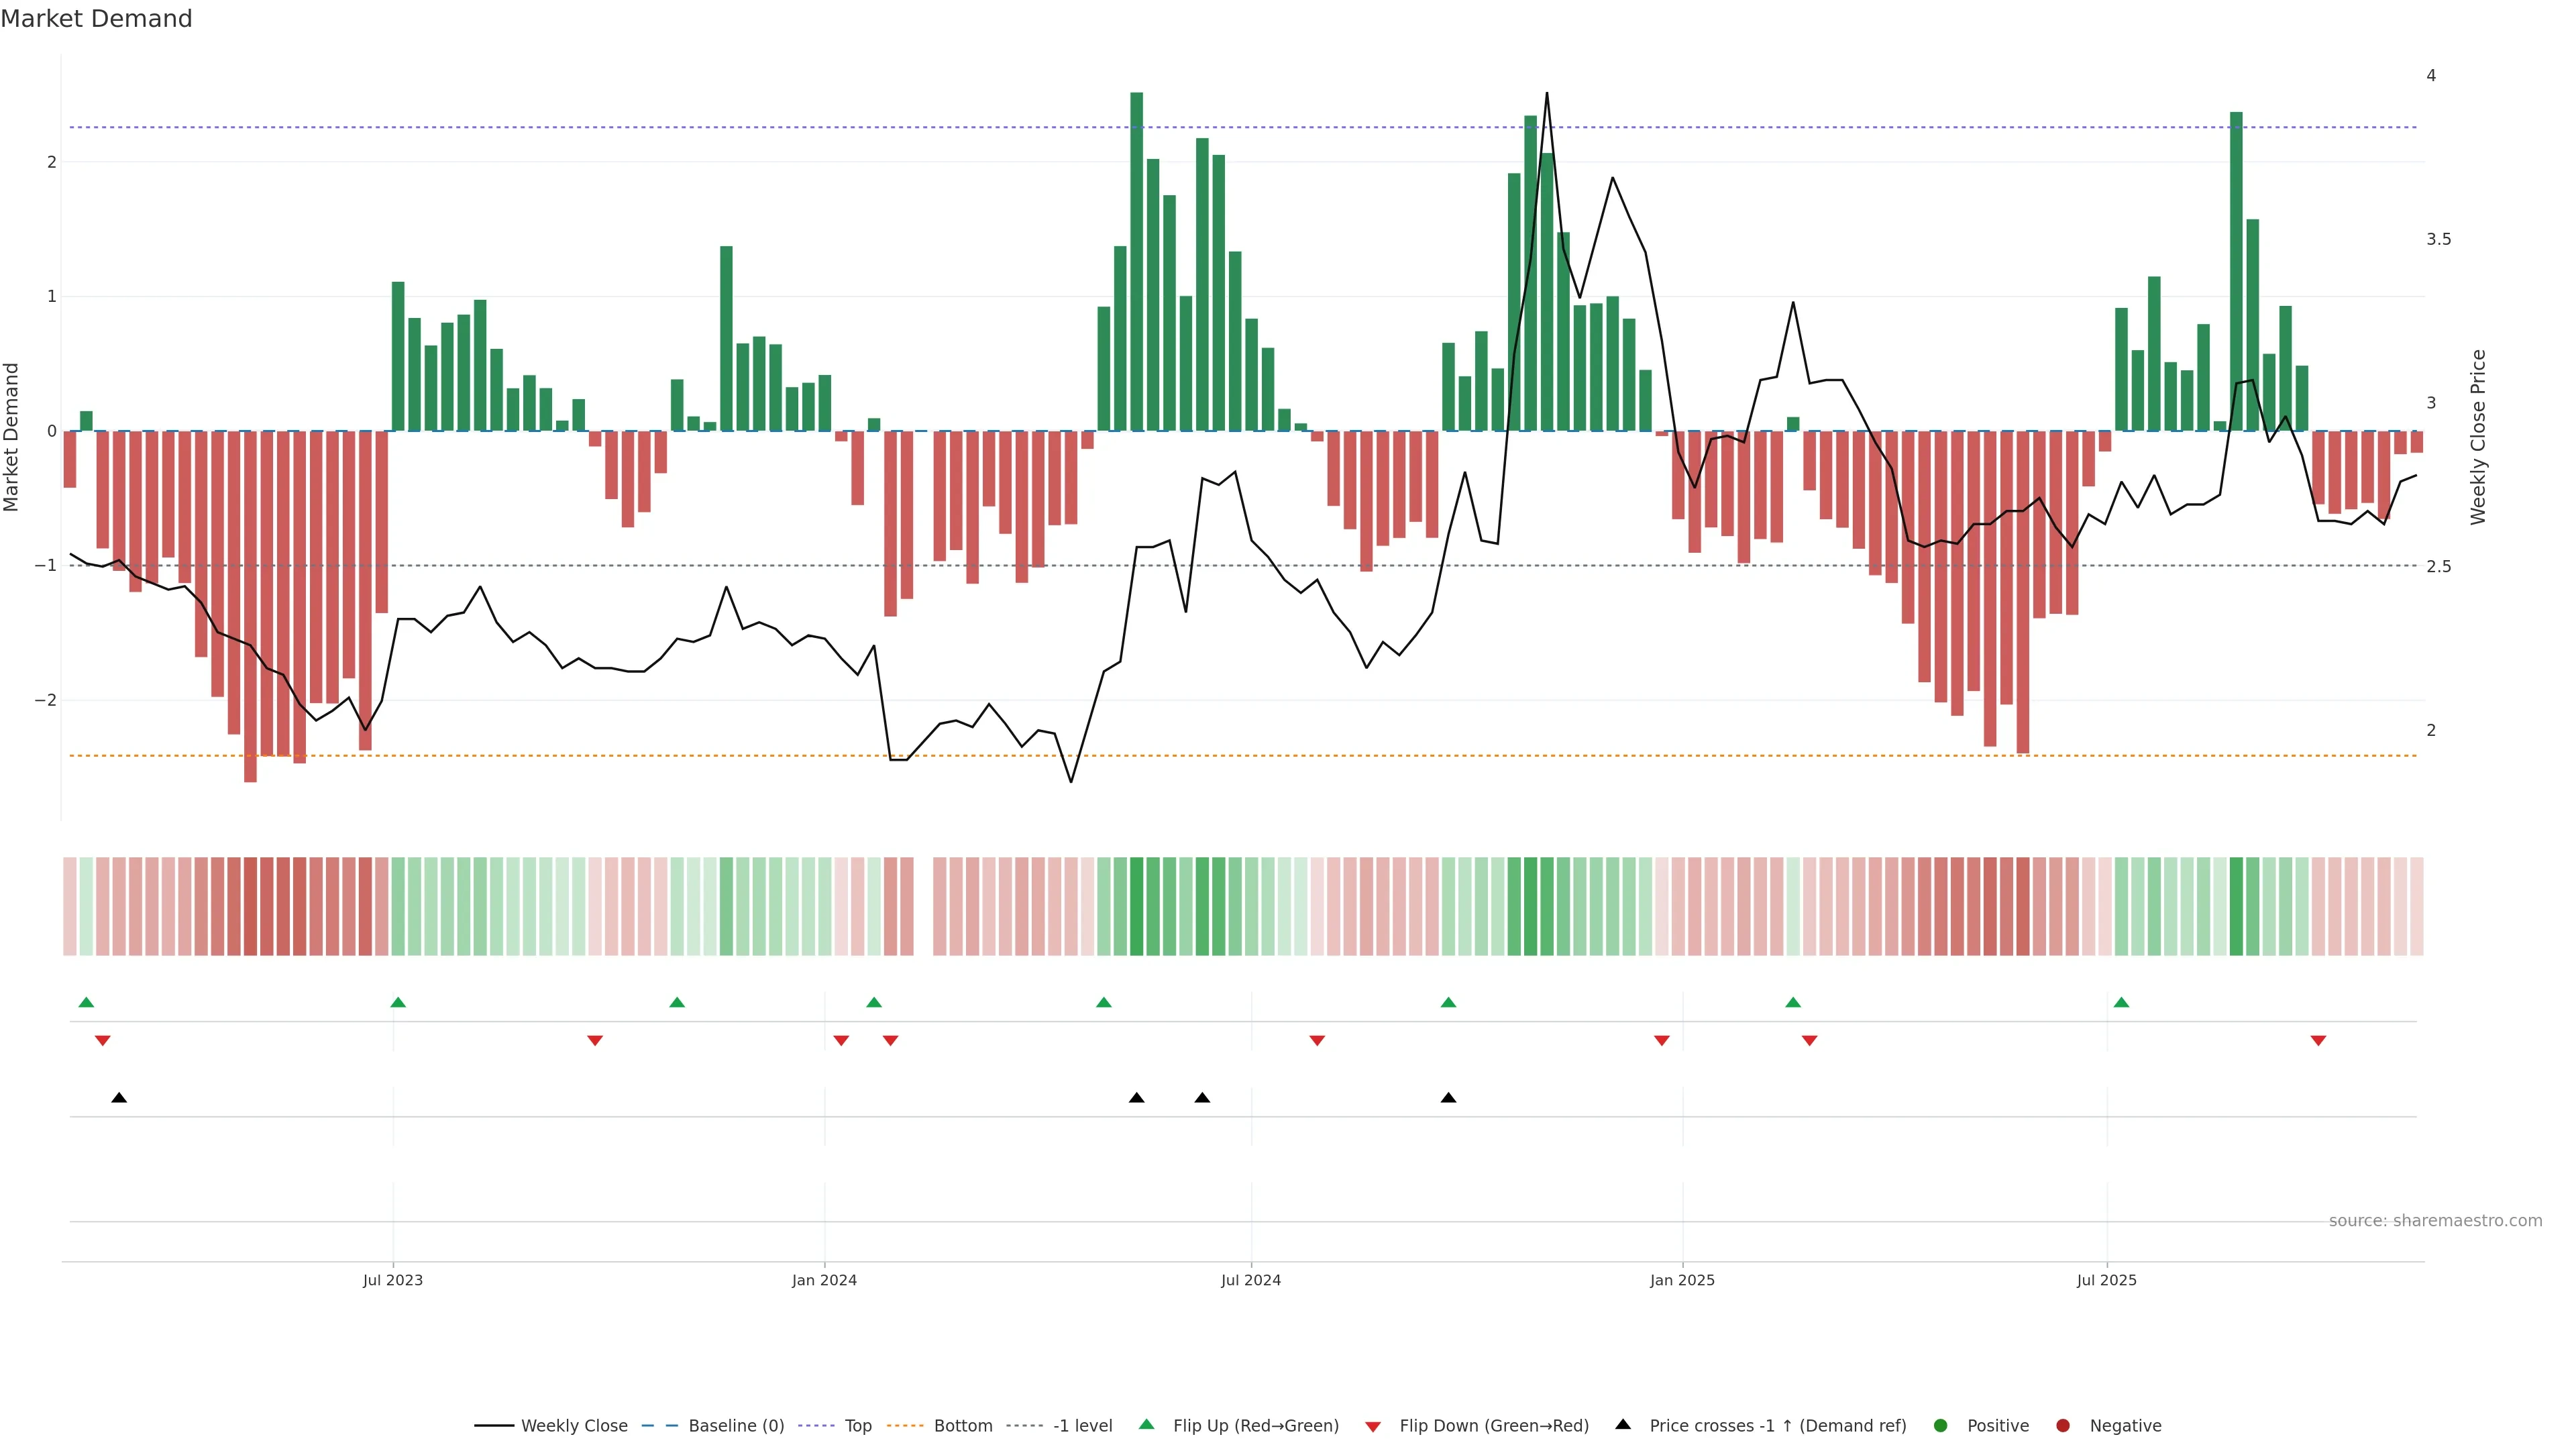Click Flip Up green triangle legend icon
This screenshot has height=1449, width=2576.
[x=1146, y=1425]
